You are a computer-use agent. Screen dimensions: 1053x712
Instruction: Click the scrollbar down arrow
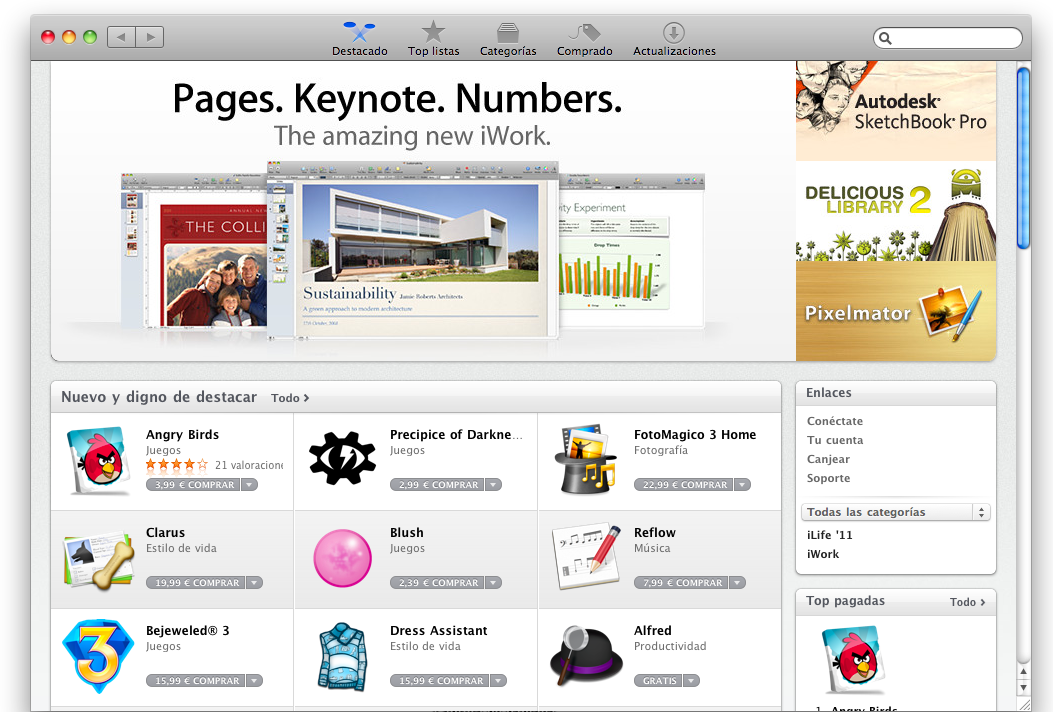(1023, 688)
